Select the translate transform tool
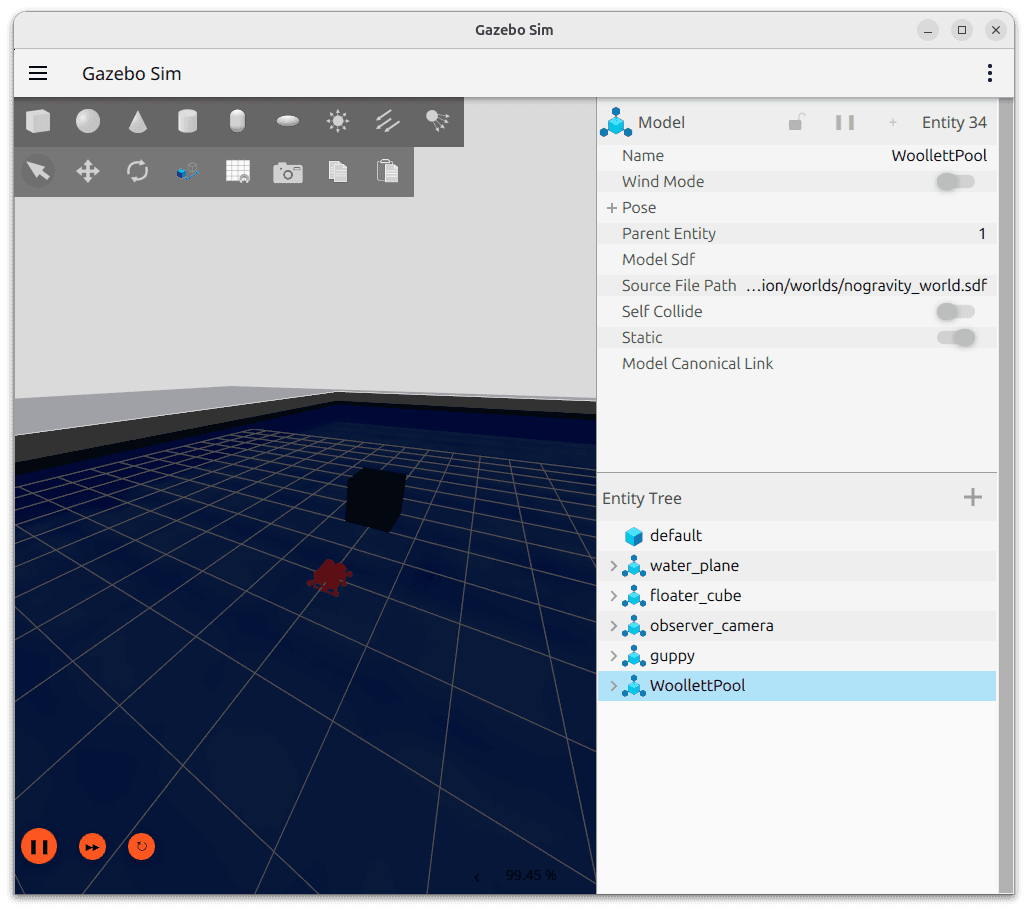This screenshot has width=1028, height=911. point(88,170)
